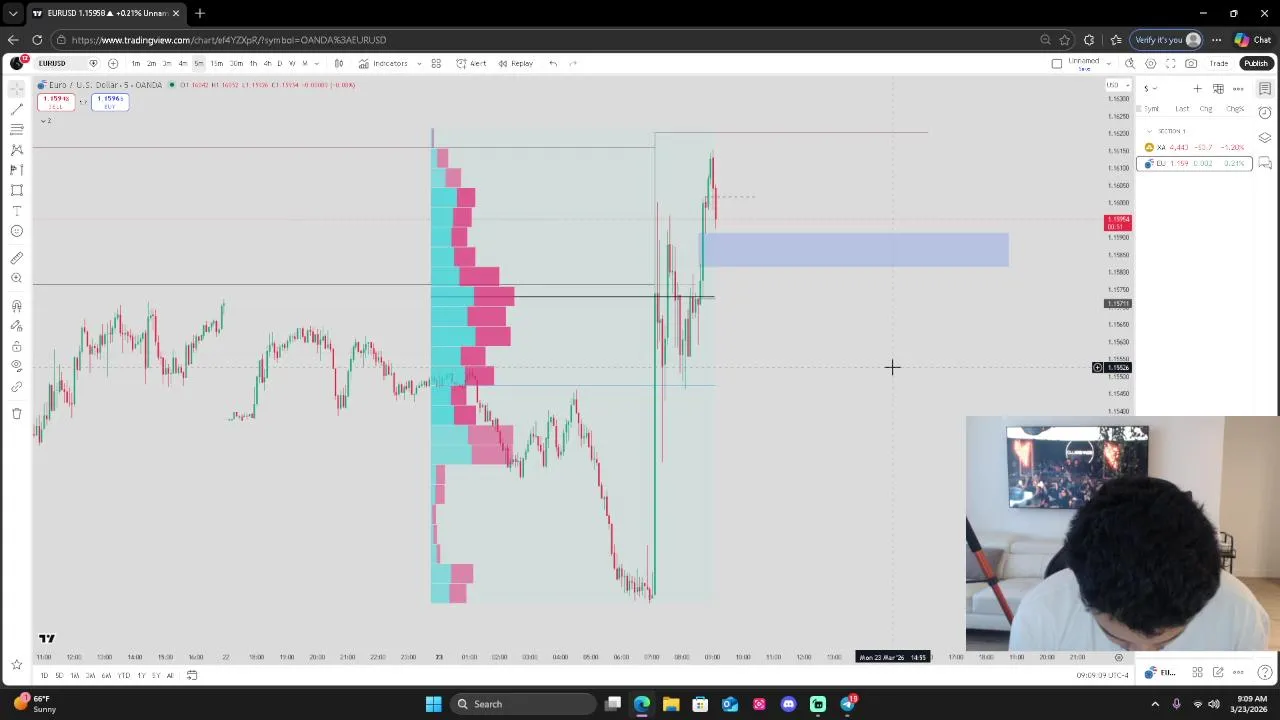Start bar Replay mode
1280x720 pixels.
click(x=516, y=63)
